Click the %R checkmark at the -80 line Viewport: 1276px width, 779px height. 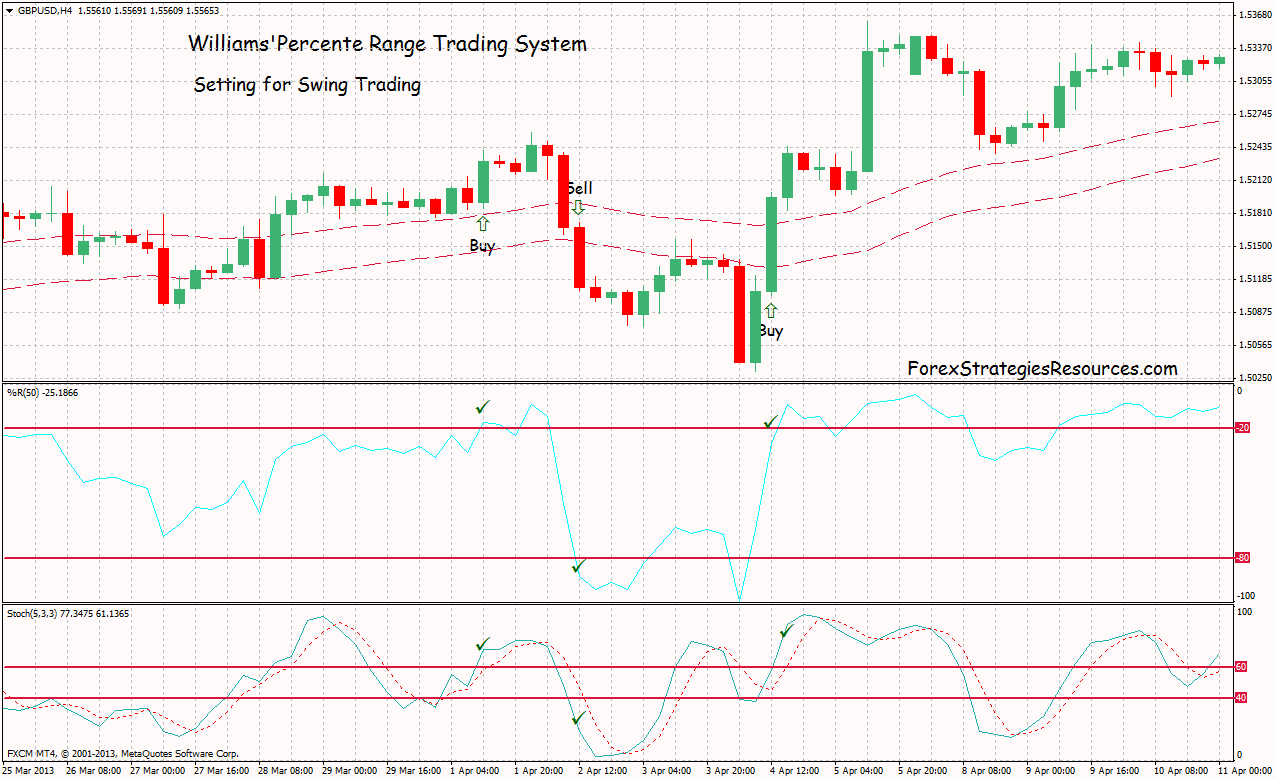[577, 567]
